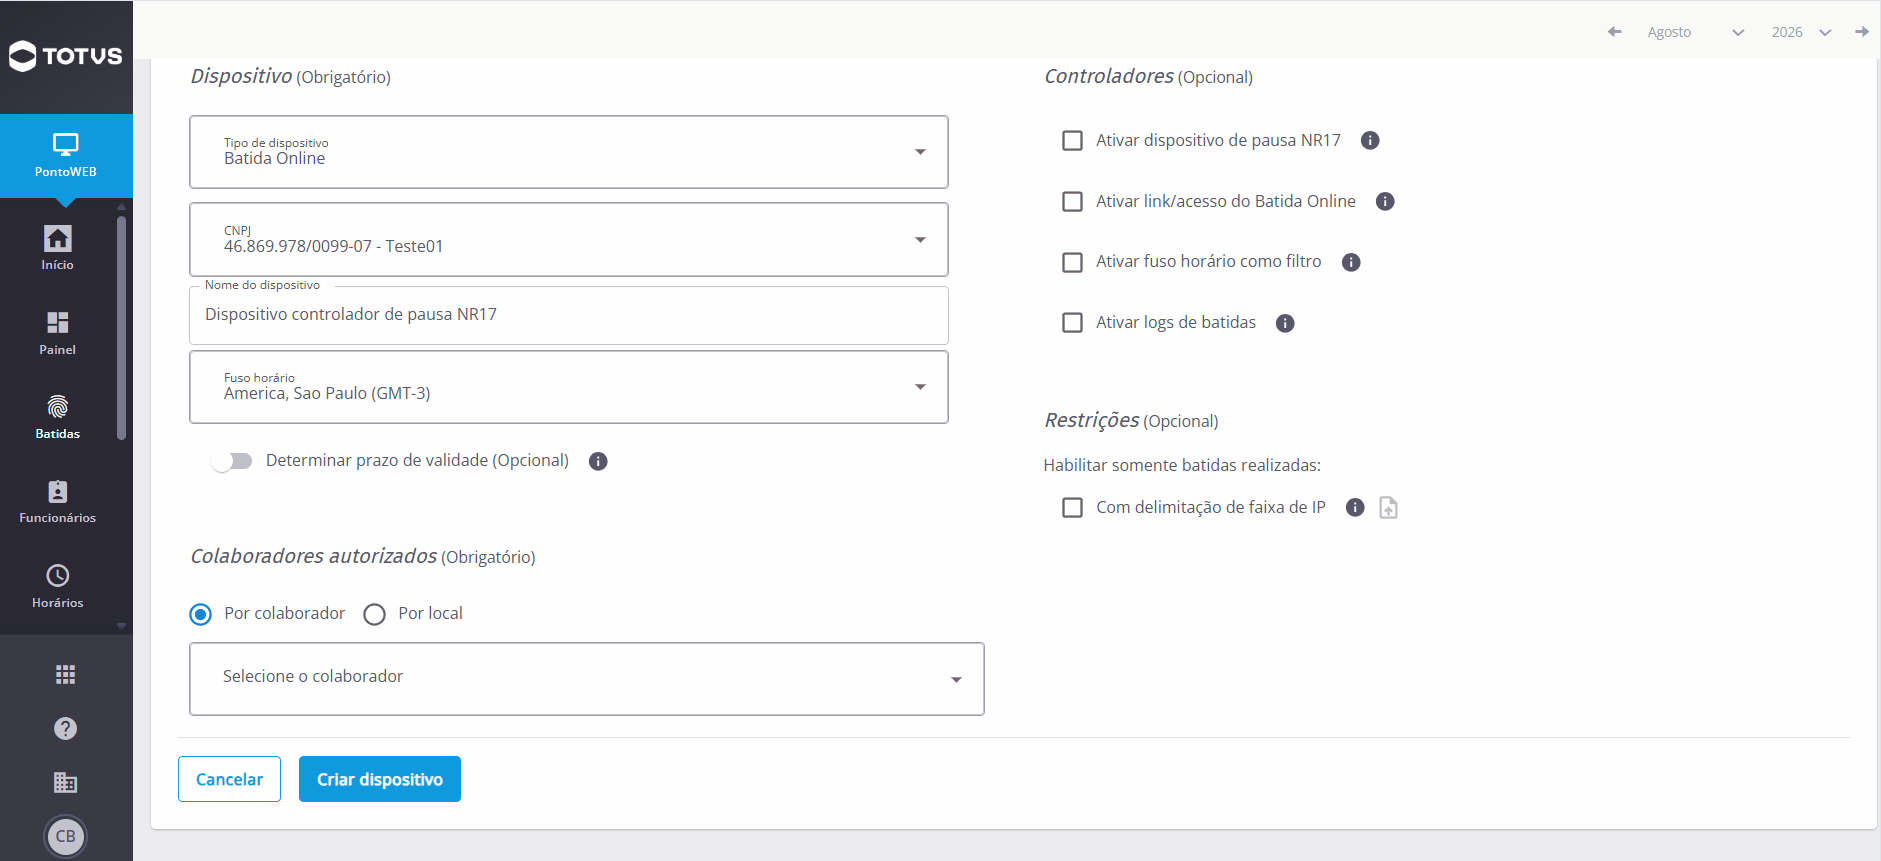The height and width of the screenshot is (861, 1881).
Task: Show info for Batida Online link option
Action: pyautogui.click(x=1385, y=202)
